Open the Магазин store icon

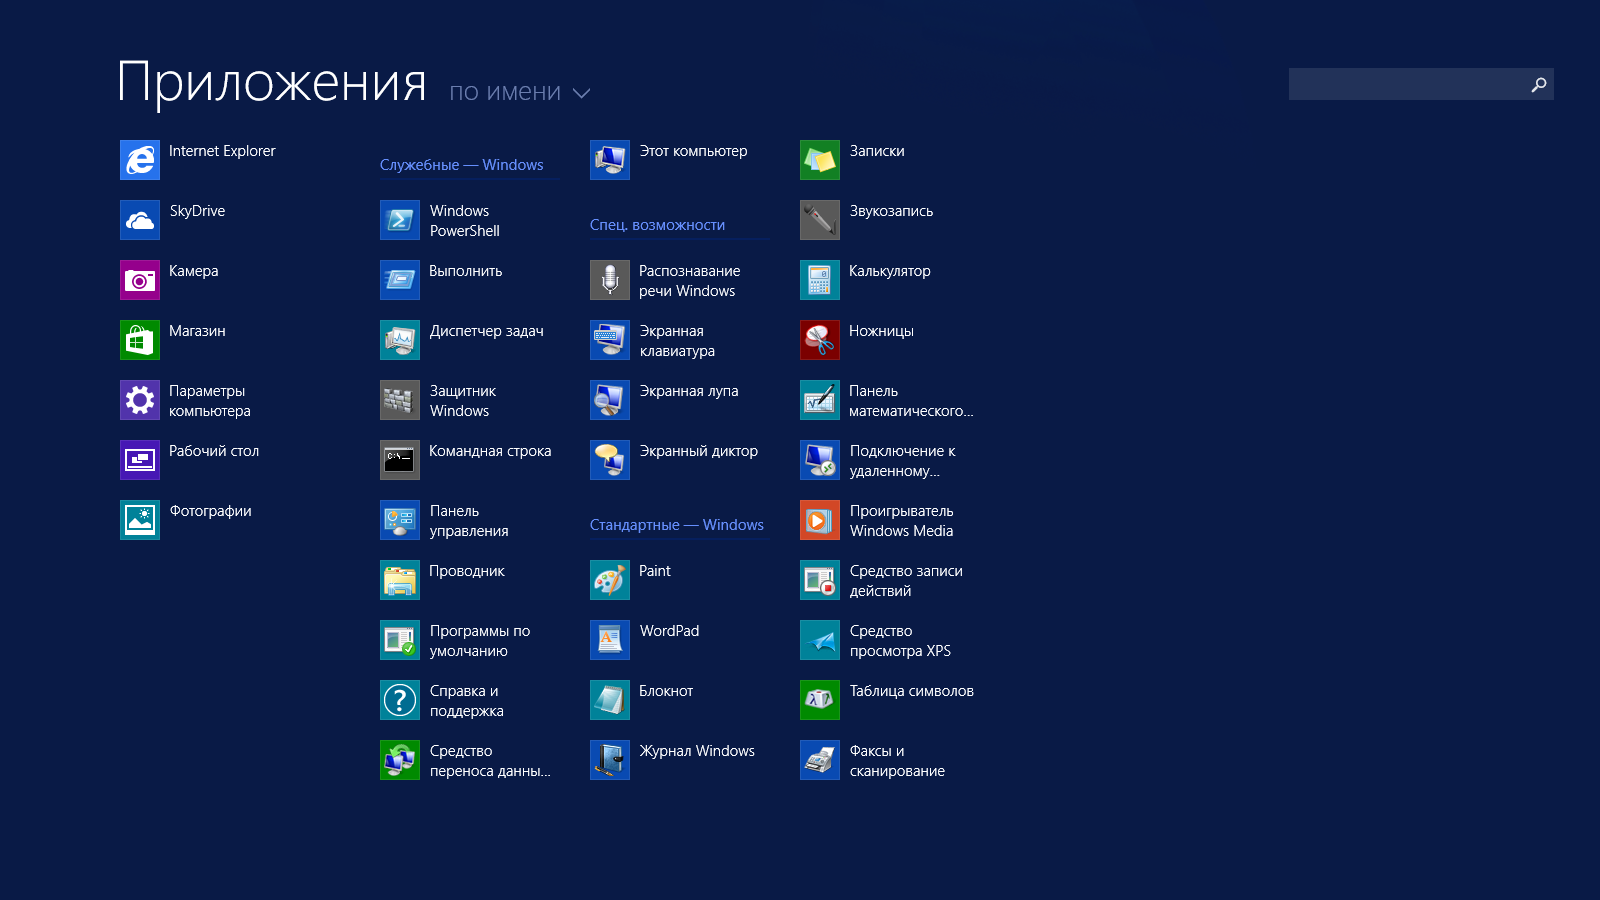(x=140, y=340)
